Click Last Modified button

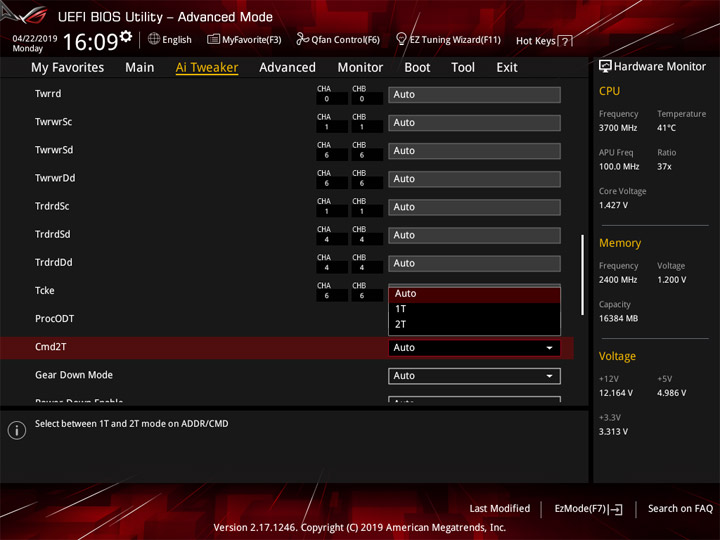pyautogui.click(x=500, y=509)
